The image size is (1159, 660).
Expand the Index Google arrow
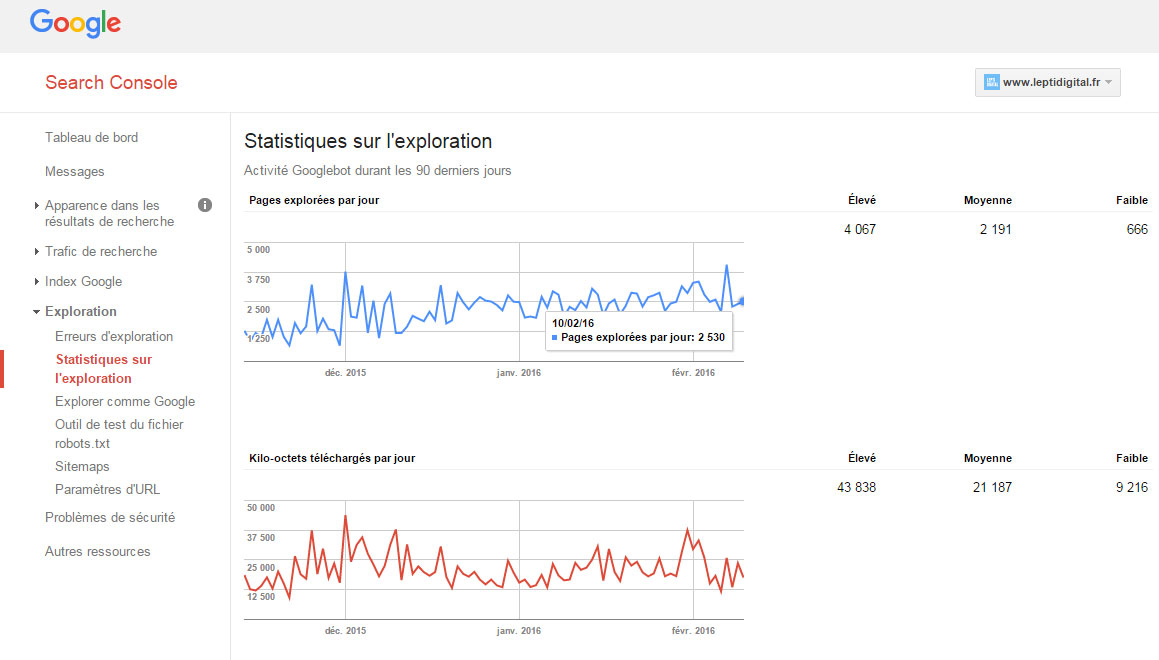click(36, 282)
